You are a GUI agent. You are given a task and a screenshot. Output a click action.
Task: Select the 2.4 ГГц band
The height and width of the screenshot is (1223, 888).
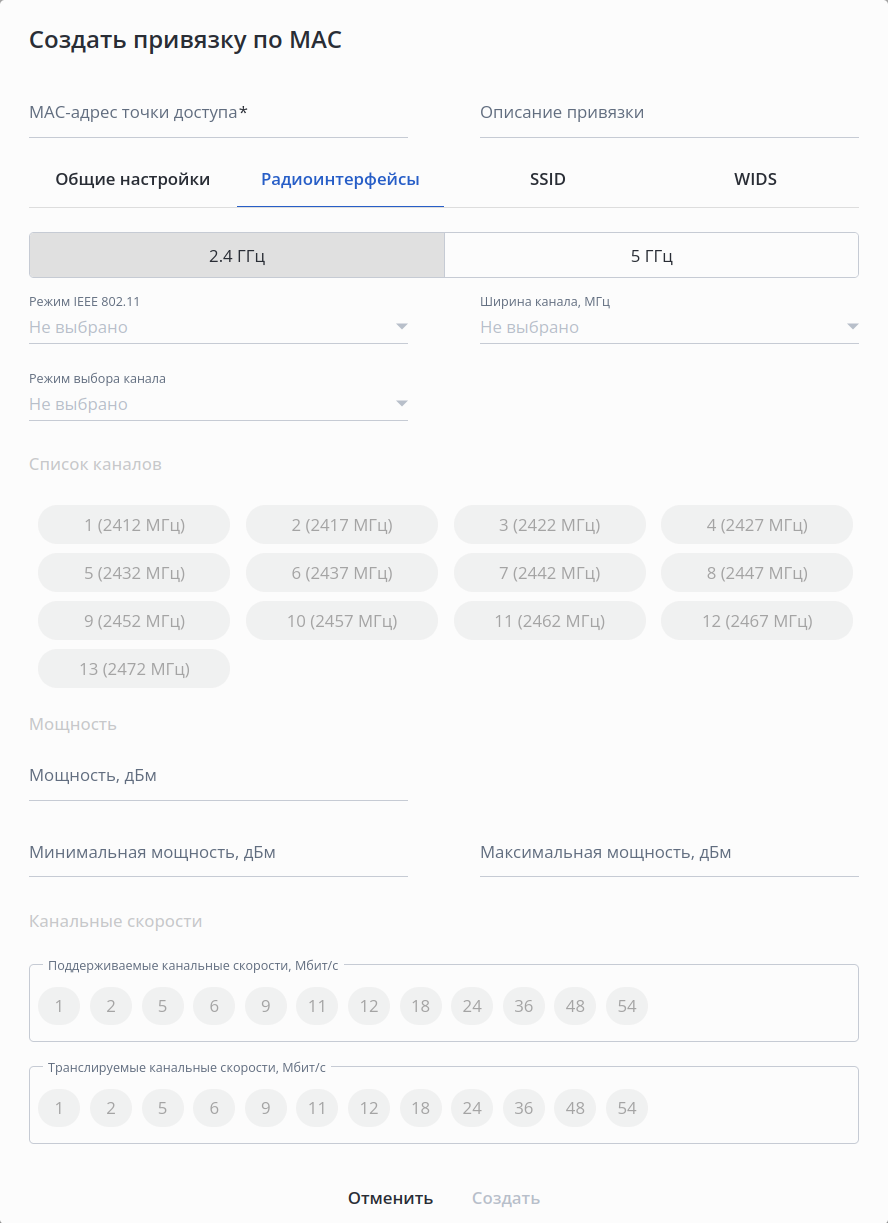pyautogui.click(x=237, y=256)
